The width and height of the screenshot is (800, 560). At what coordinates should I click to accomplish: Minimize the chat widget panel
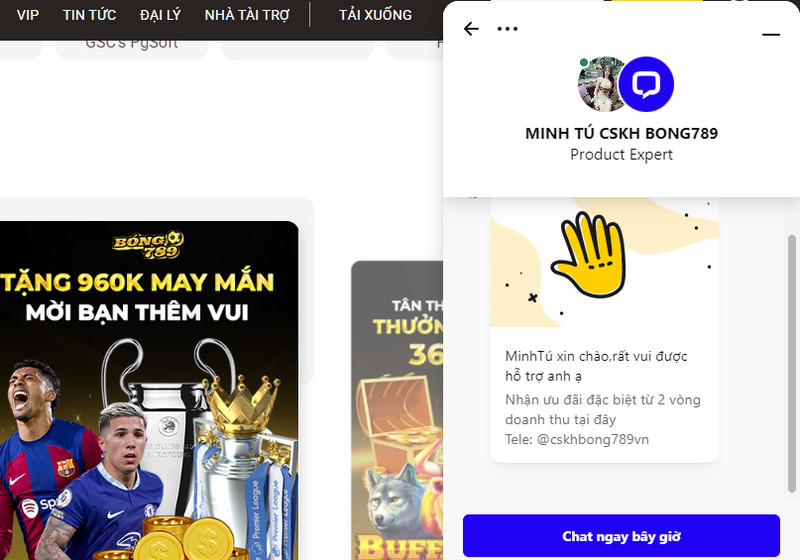tap(771, 35)
